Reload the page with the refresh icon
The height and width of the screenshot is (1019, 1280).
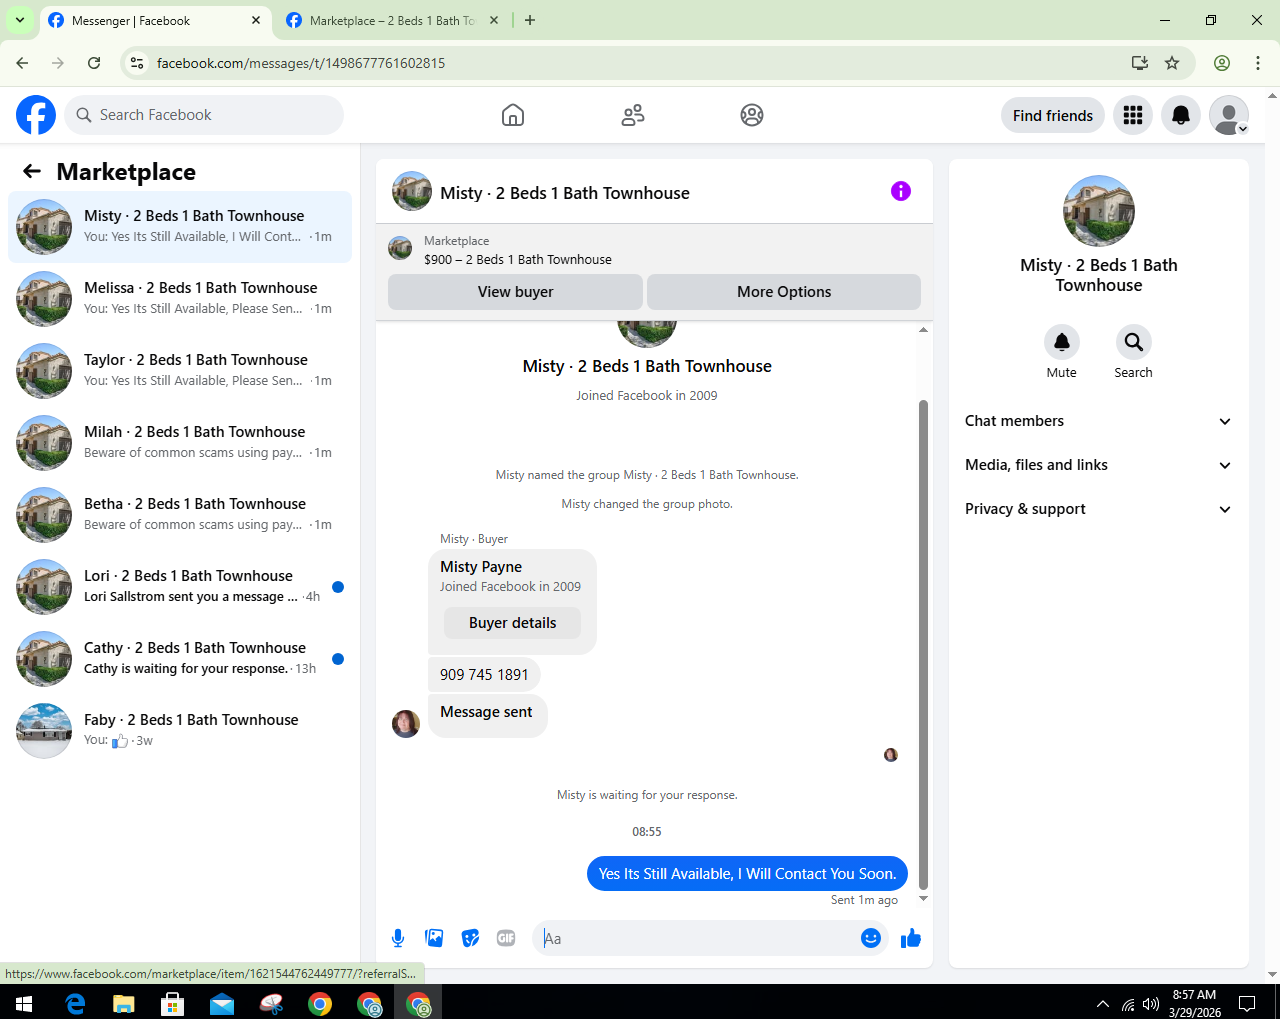point(94,63)
